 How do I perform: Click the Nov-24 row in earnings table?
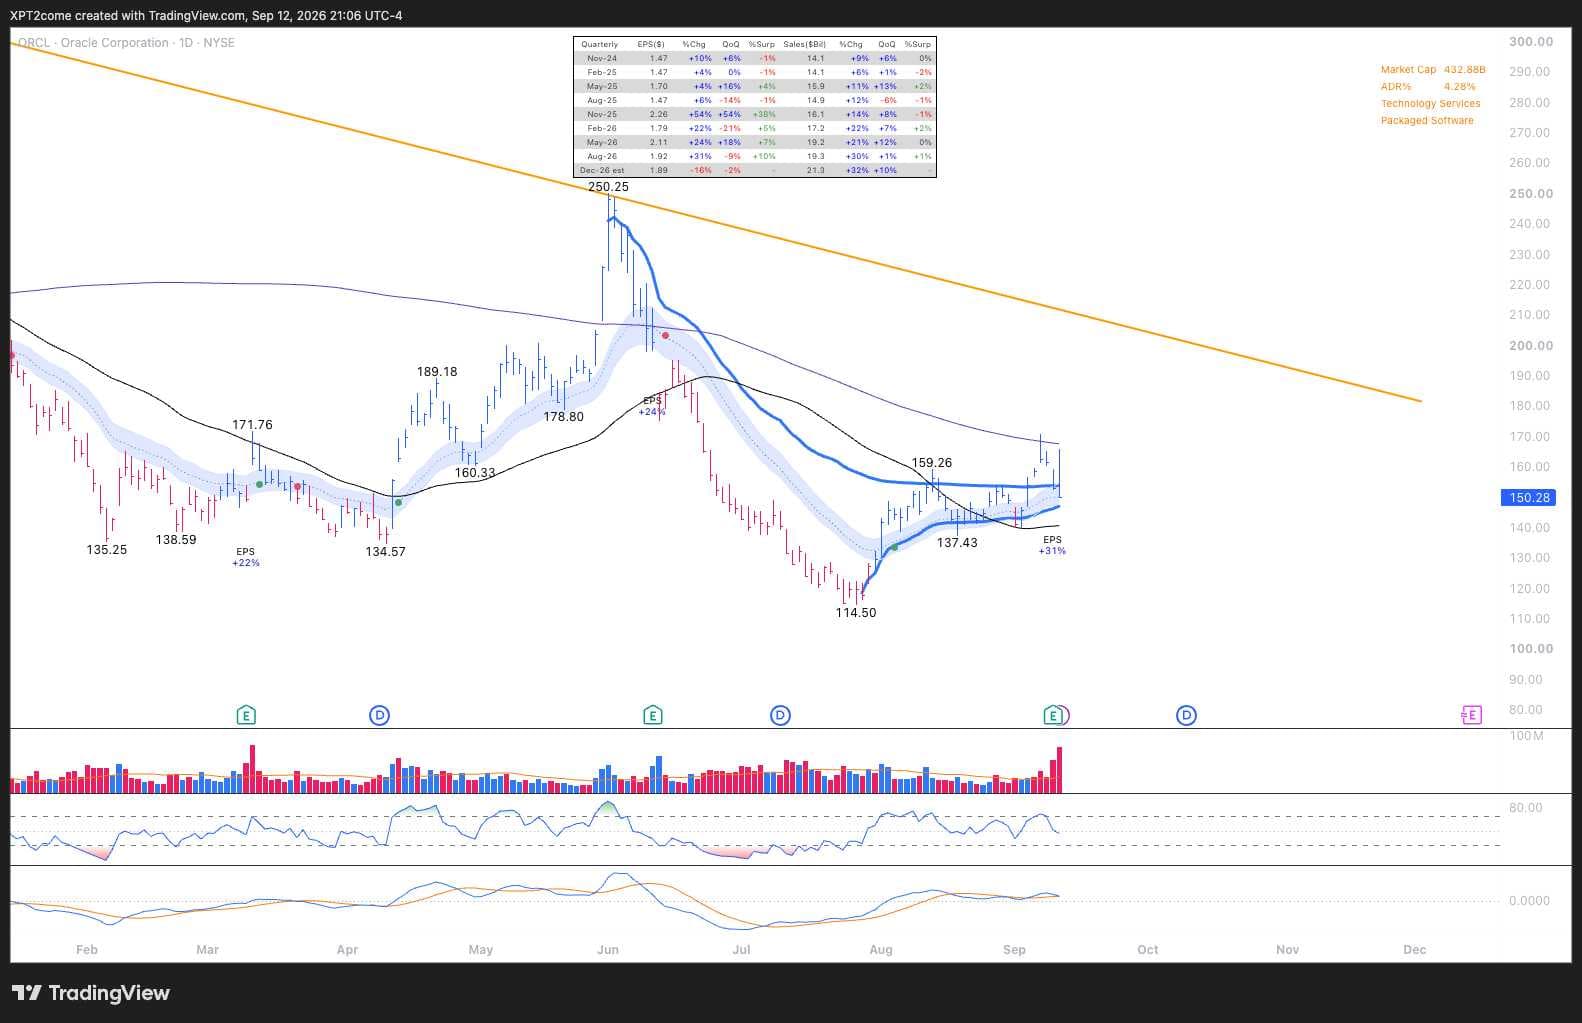tap(755, 59)
